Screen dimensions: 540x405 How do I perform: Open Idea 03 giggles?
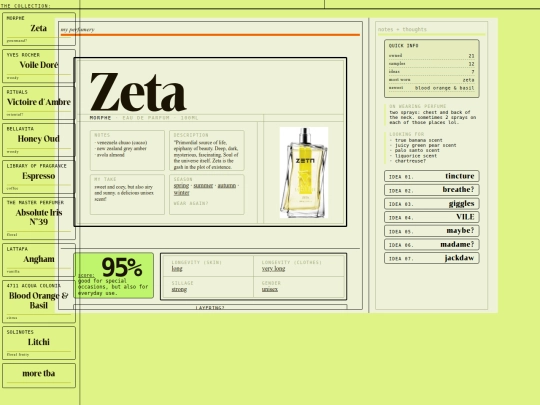point(432,204)
